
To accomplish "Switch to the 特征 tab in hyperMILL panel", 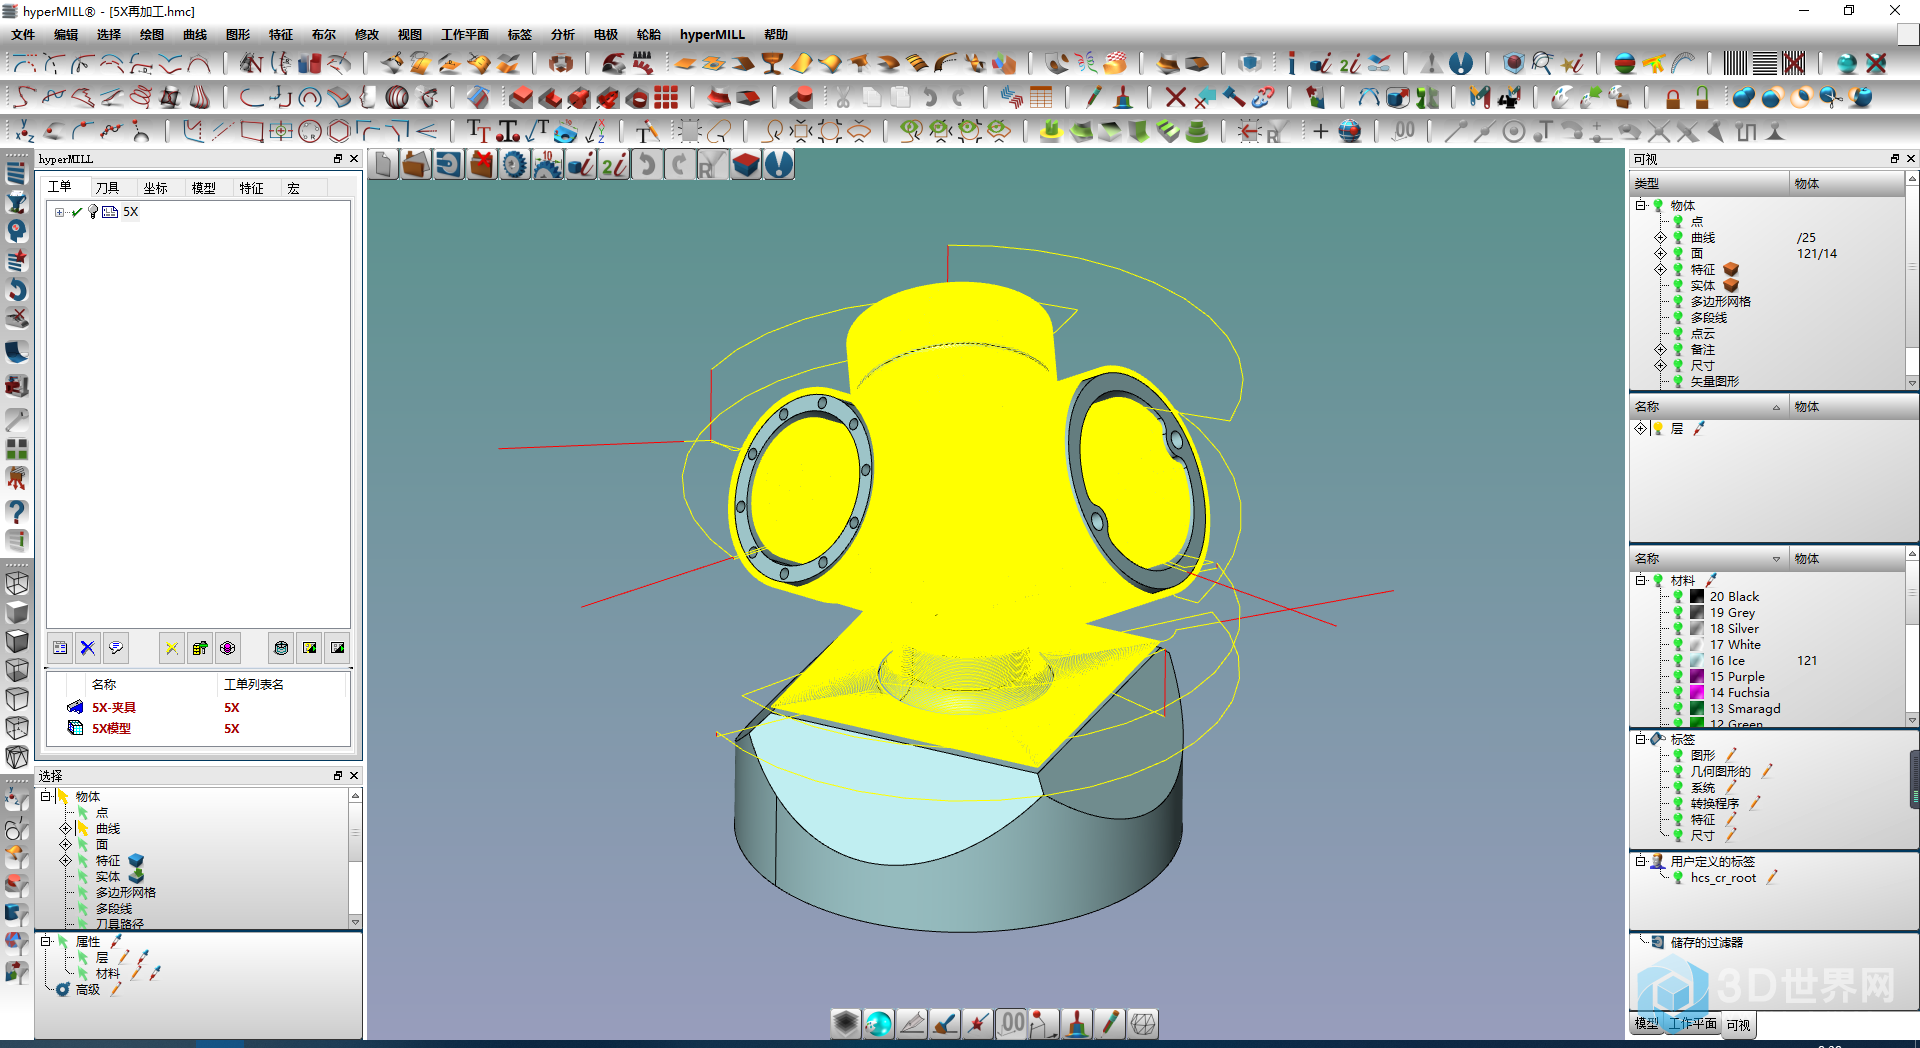I will 251,188.
